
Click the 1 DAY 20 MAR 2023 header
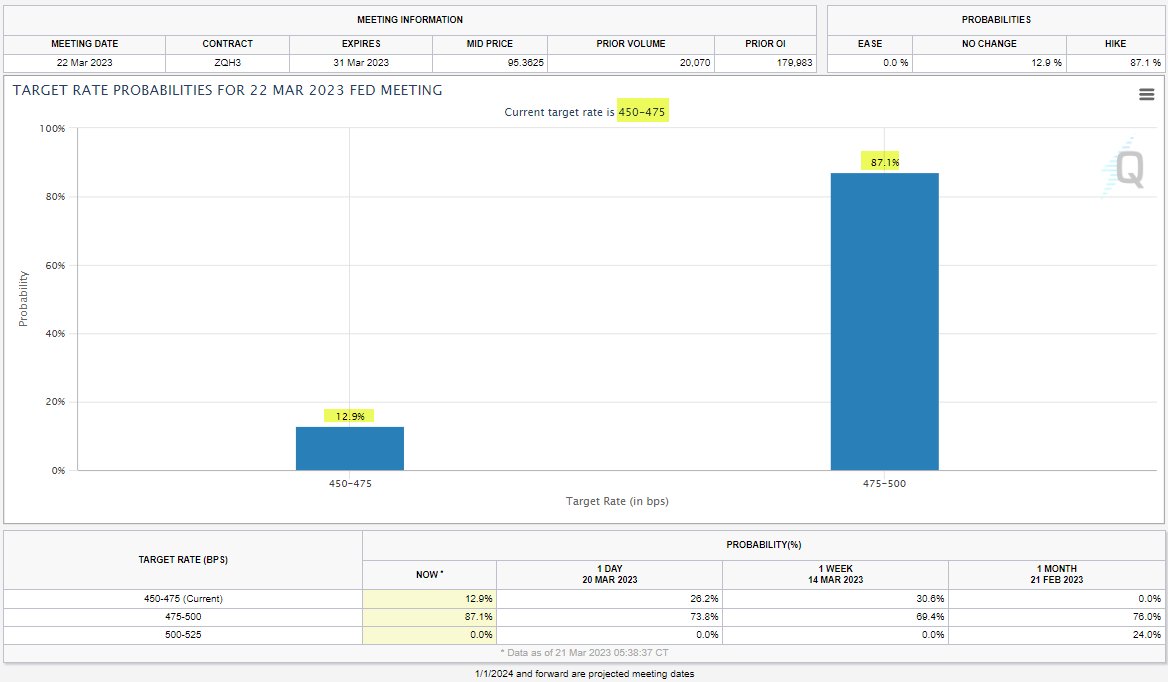click(609, 575)
